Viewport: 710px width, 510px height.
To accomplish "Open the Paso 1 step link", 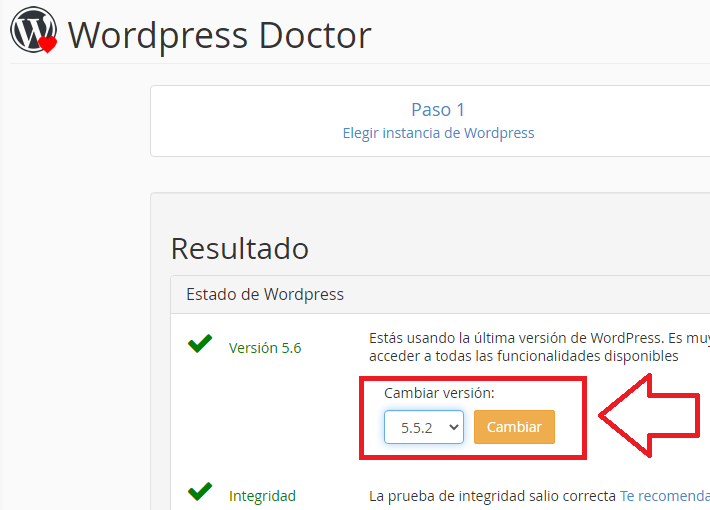I will 438,110.
